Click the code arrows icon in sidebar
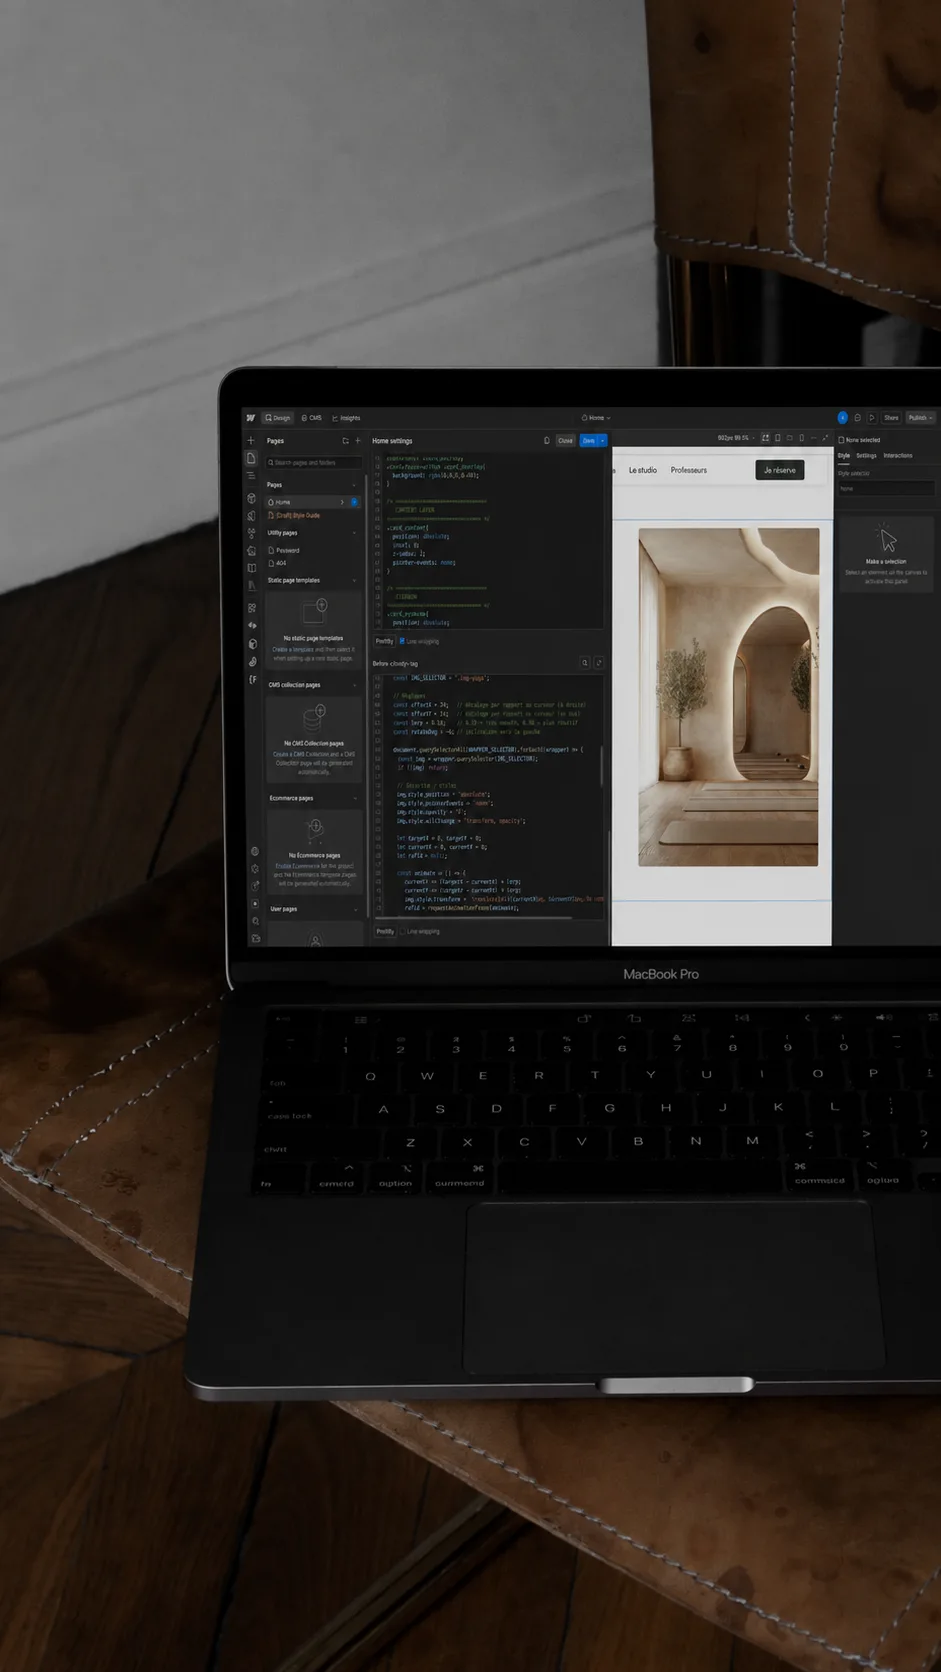 [x=252, y=625]
